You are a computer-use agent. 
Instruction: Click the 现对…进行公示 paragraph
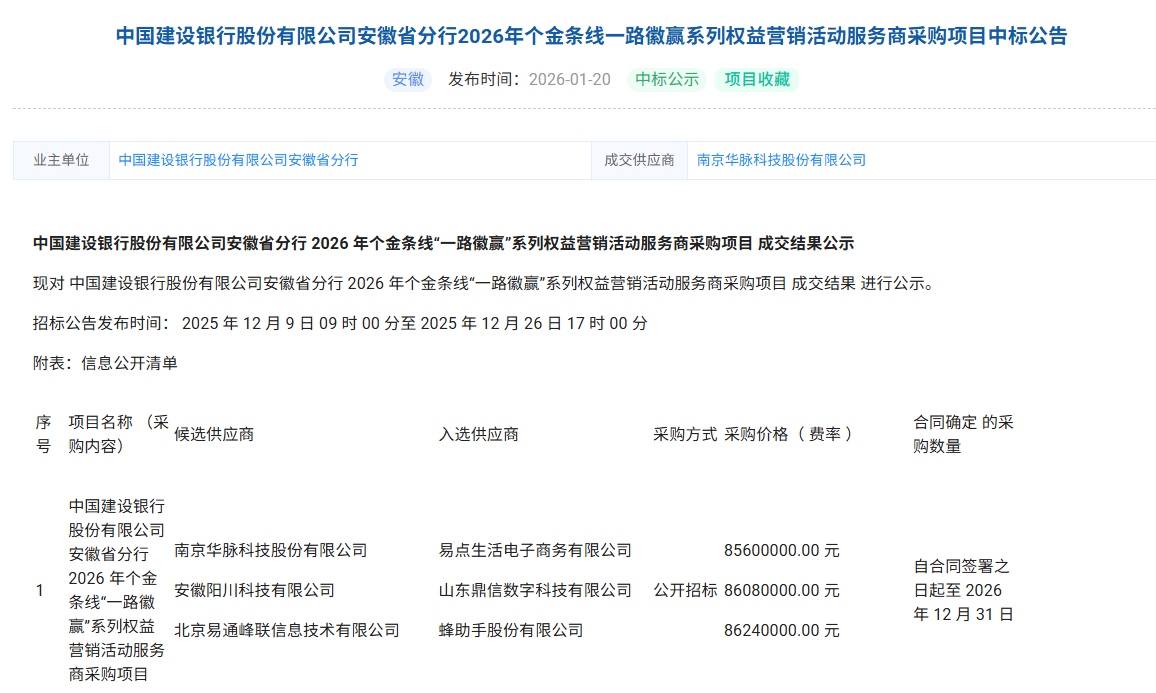[484, 283]
